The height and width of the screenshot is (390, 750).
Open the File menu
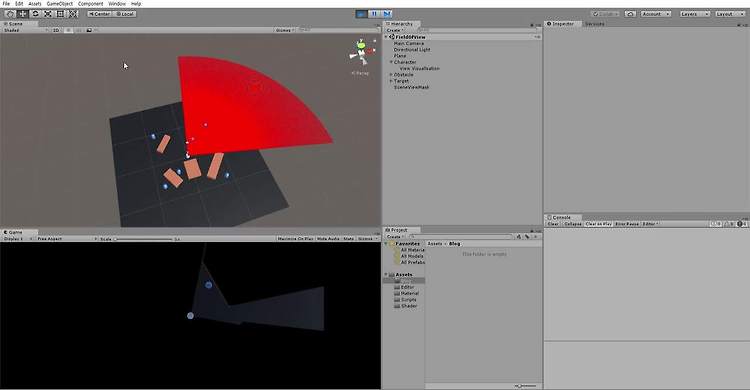click(6, 3)
